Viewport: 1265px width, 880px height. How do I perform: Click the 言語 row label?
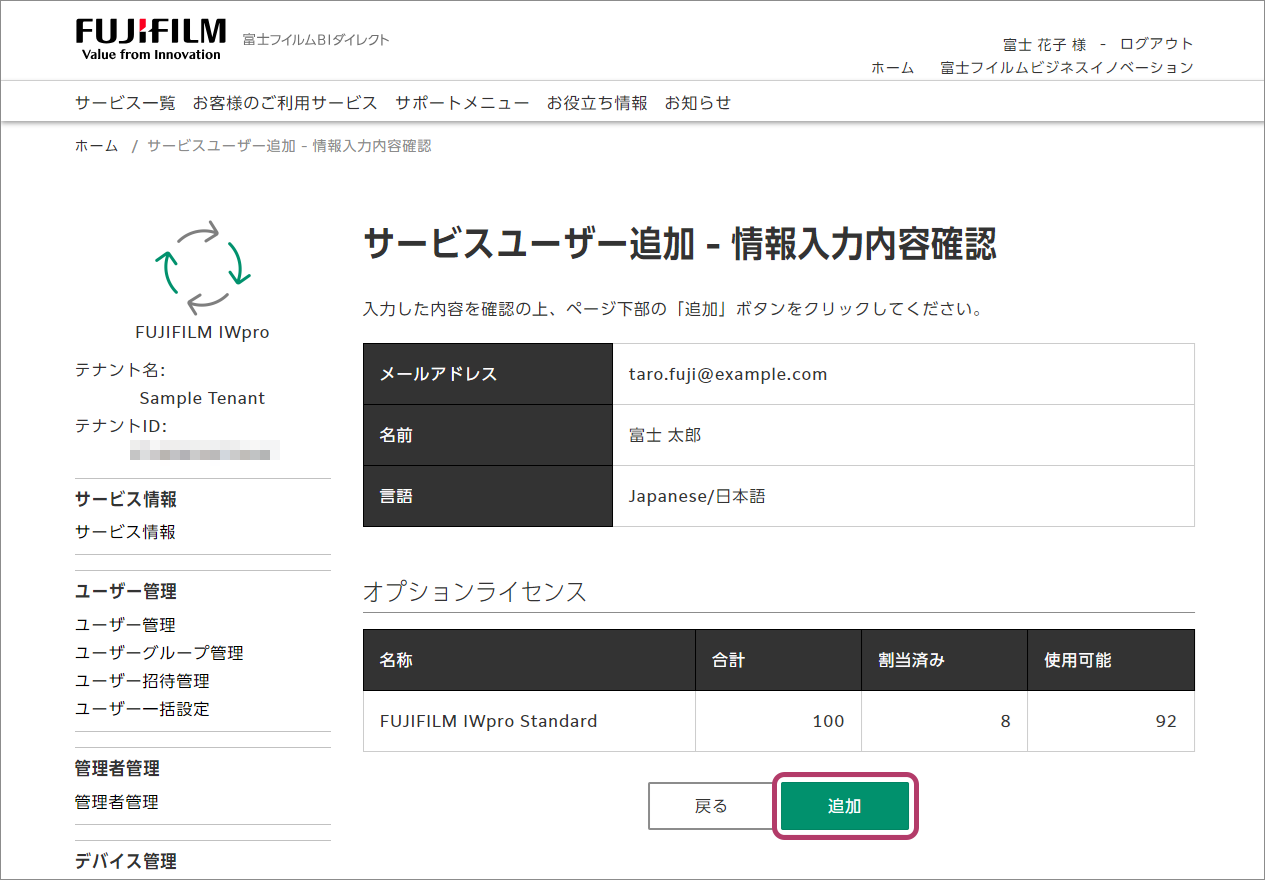tap(396, 496)
